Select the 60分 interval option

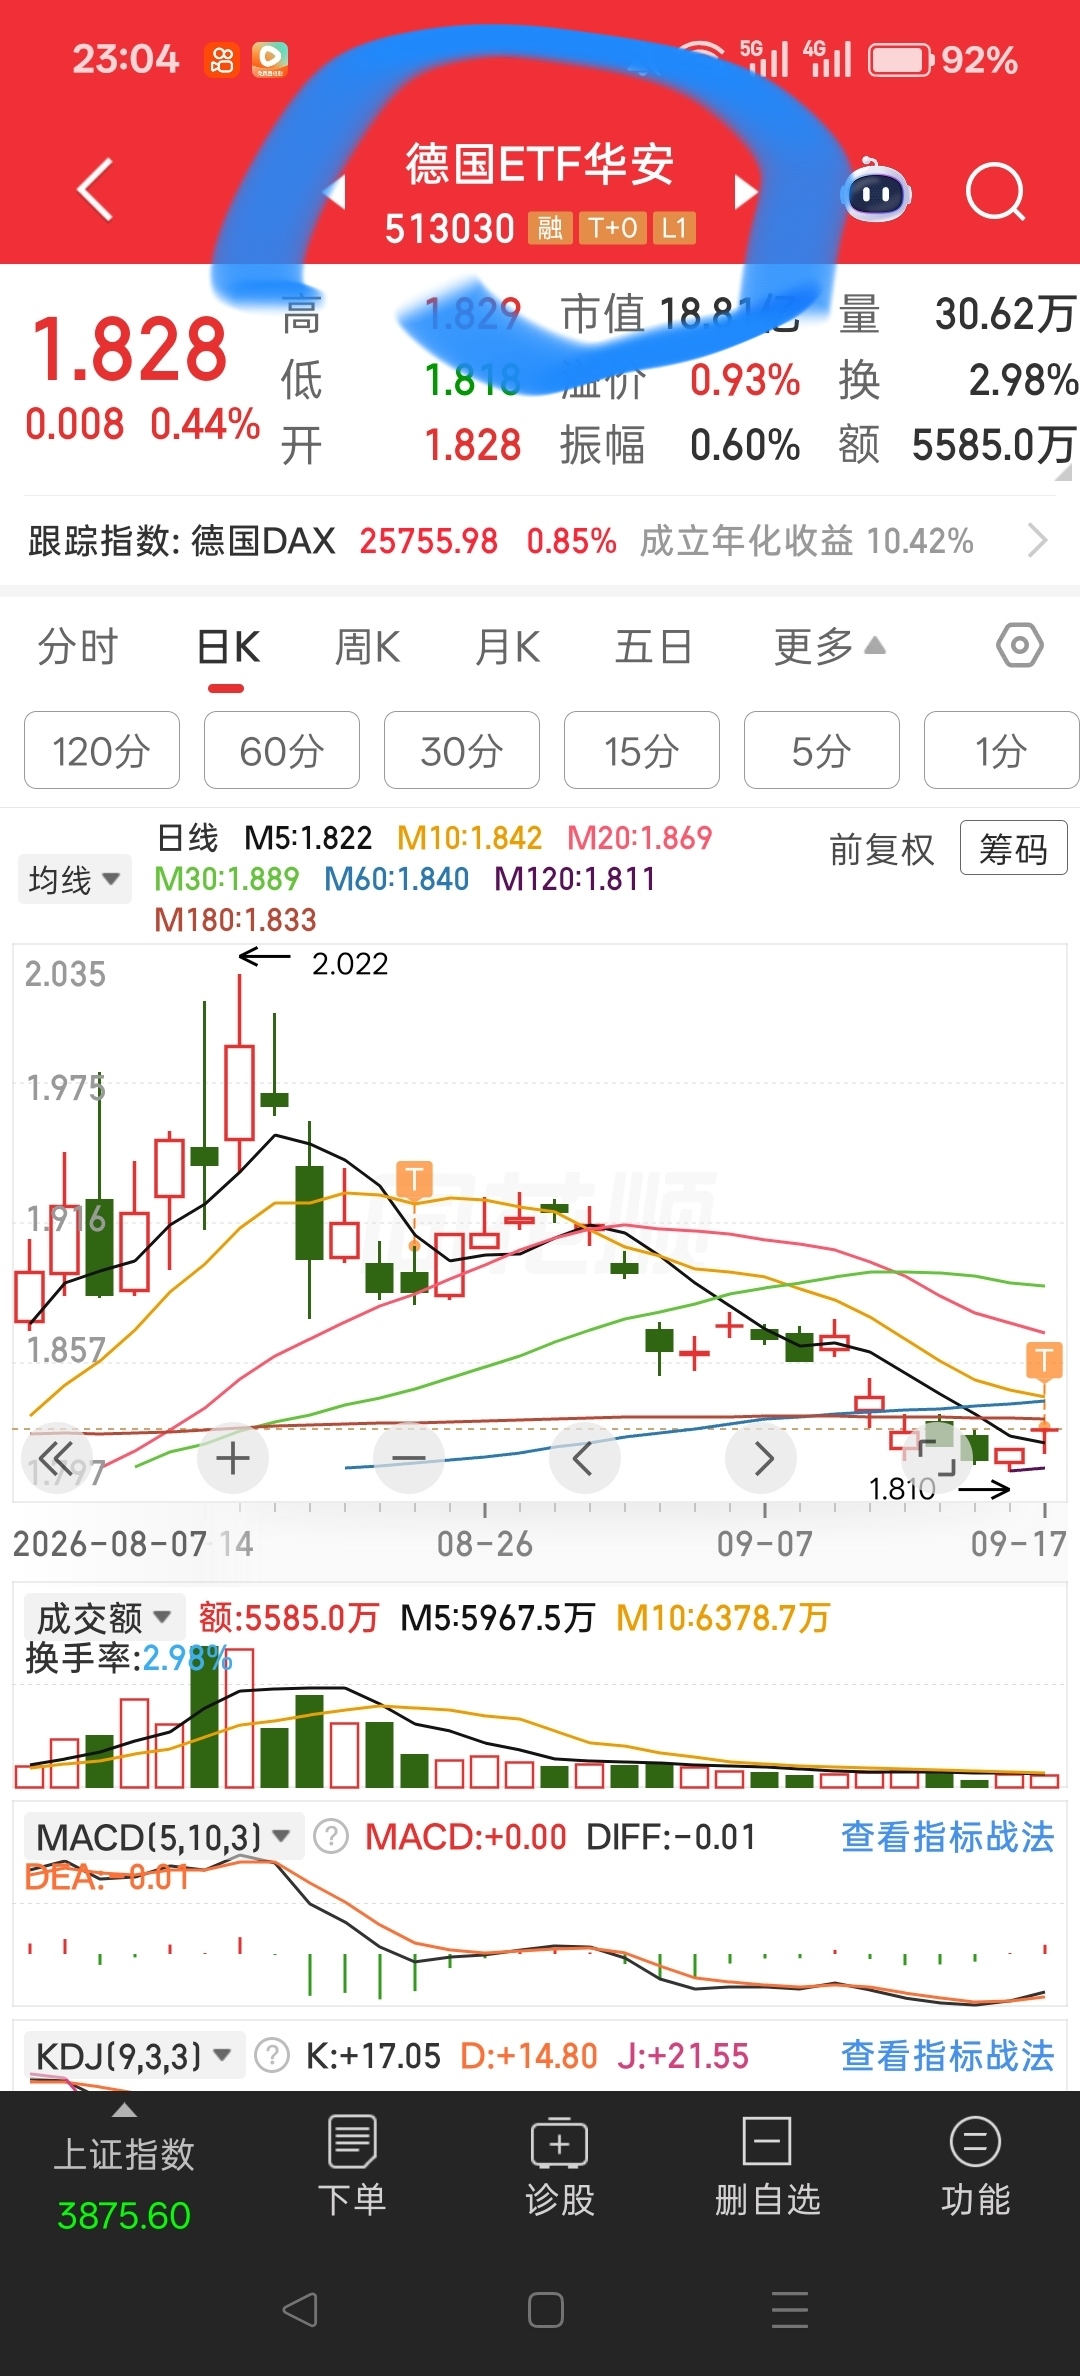[282, 750]
